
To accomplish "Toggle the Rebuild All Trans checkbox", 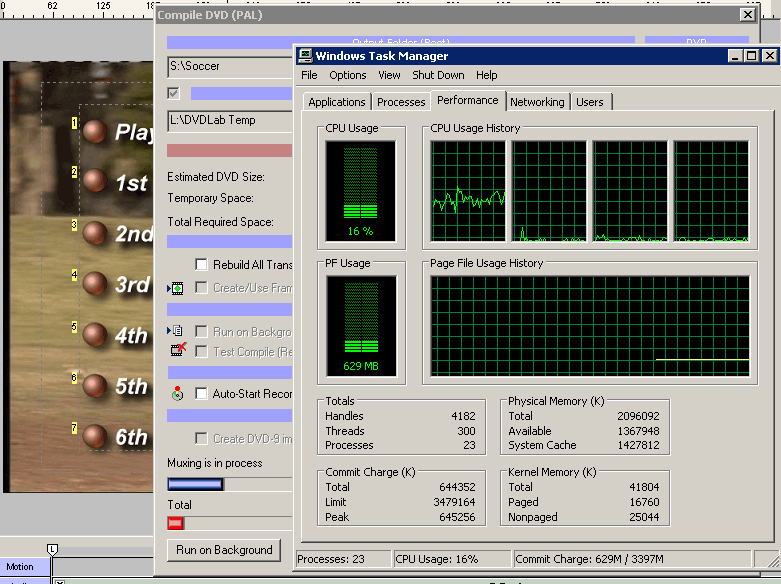I will point(201,264).
